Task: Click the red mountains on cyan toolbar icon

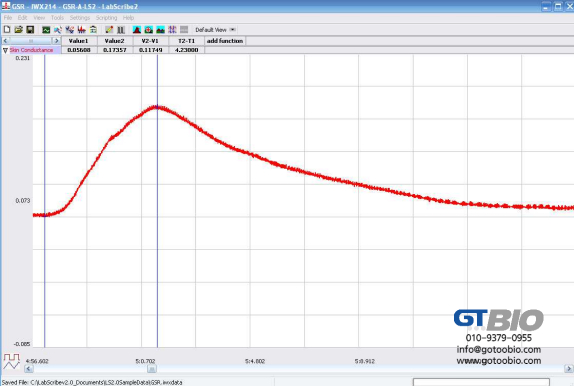Action: click(x=160, y=30)
